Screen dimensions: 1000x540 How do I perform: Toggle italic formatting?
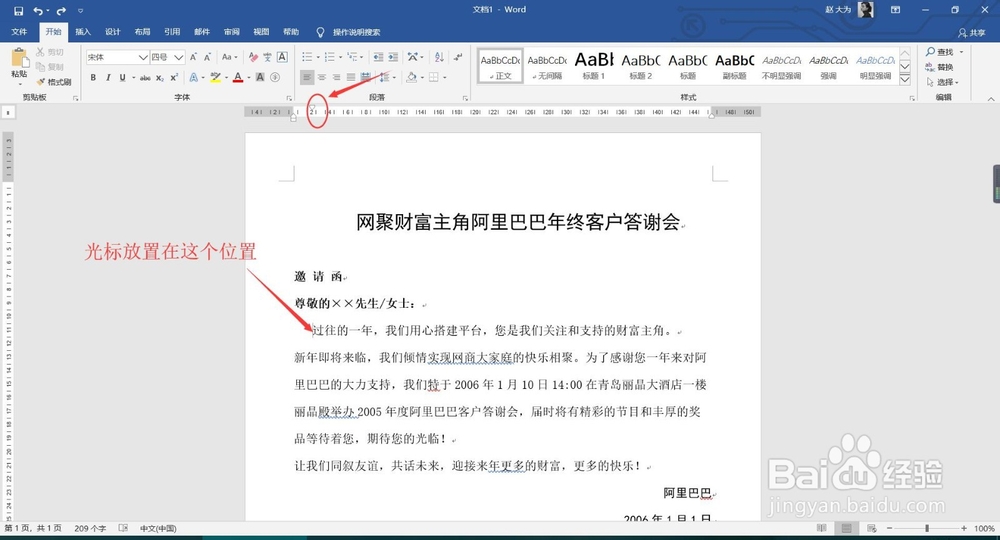tap(108, 78)
